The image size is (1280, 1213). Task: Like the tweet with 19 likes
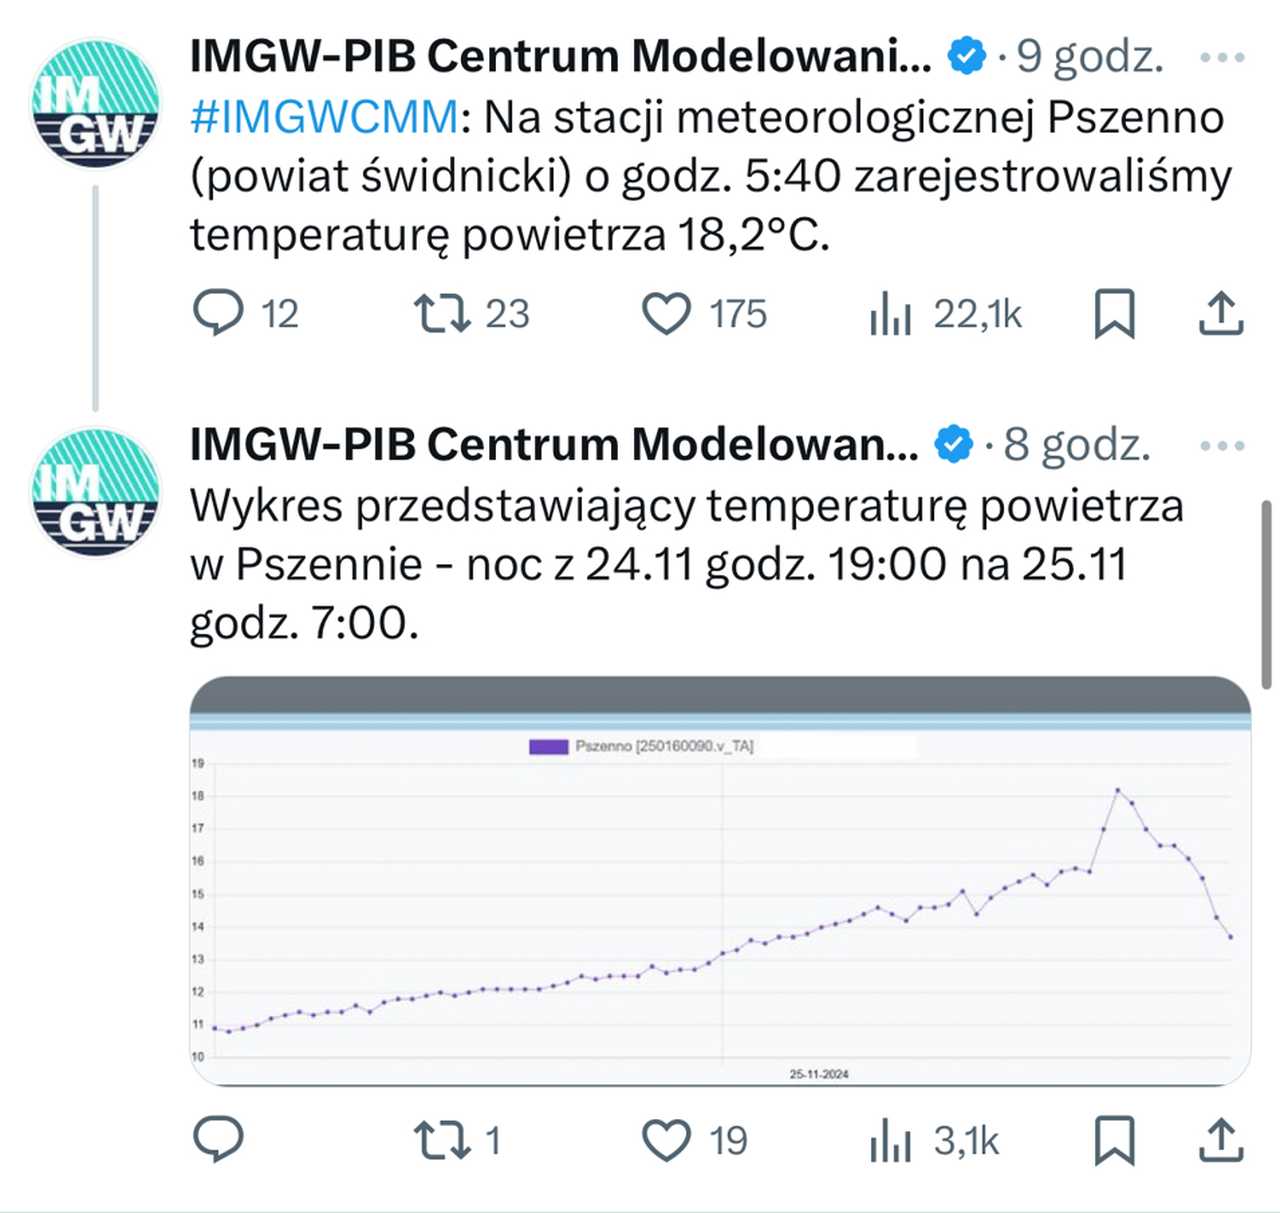(x=666, y=1140)
